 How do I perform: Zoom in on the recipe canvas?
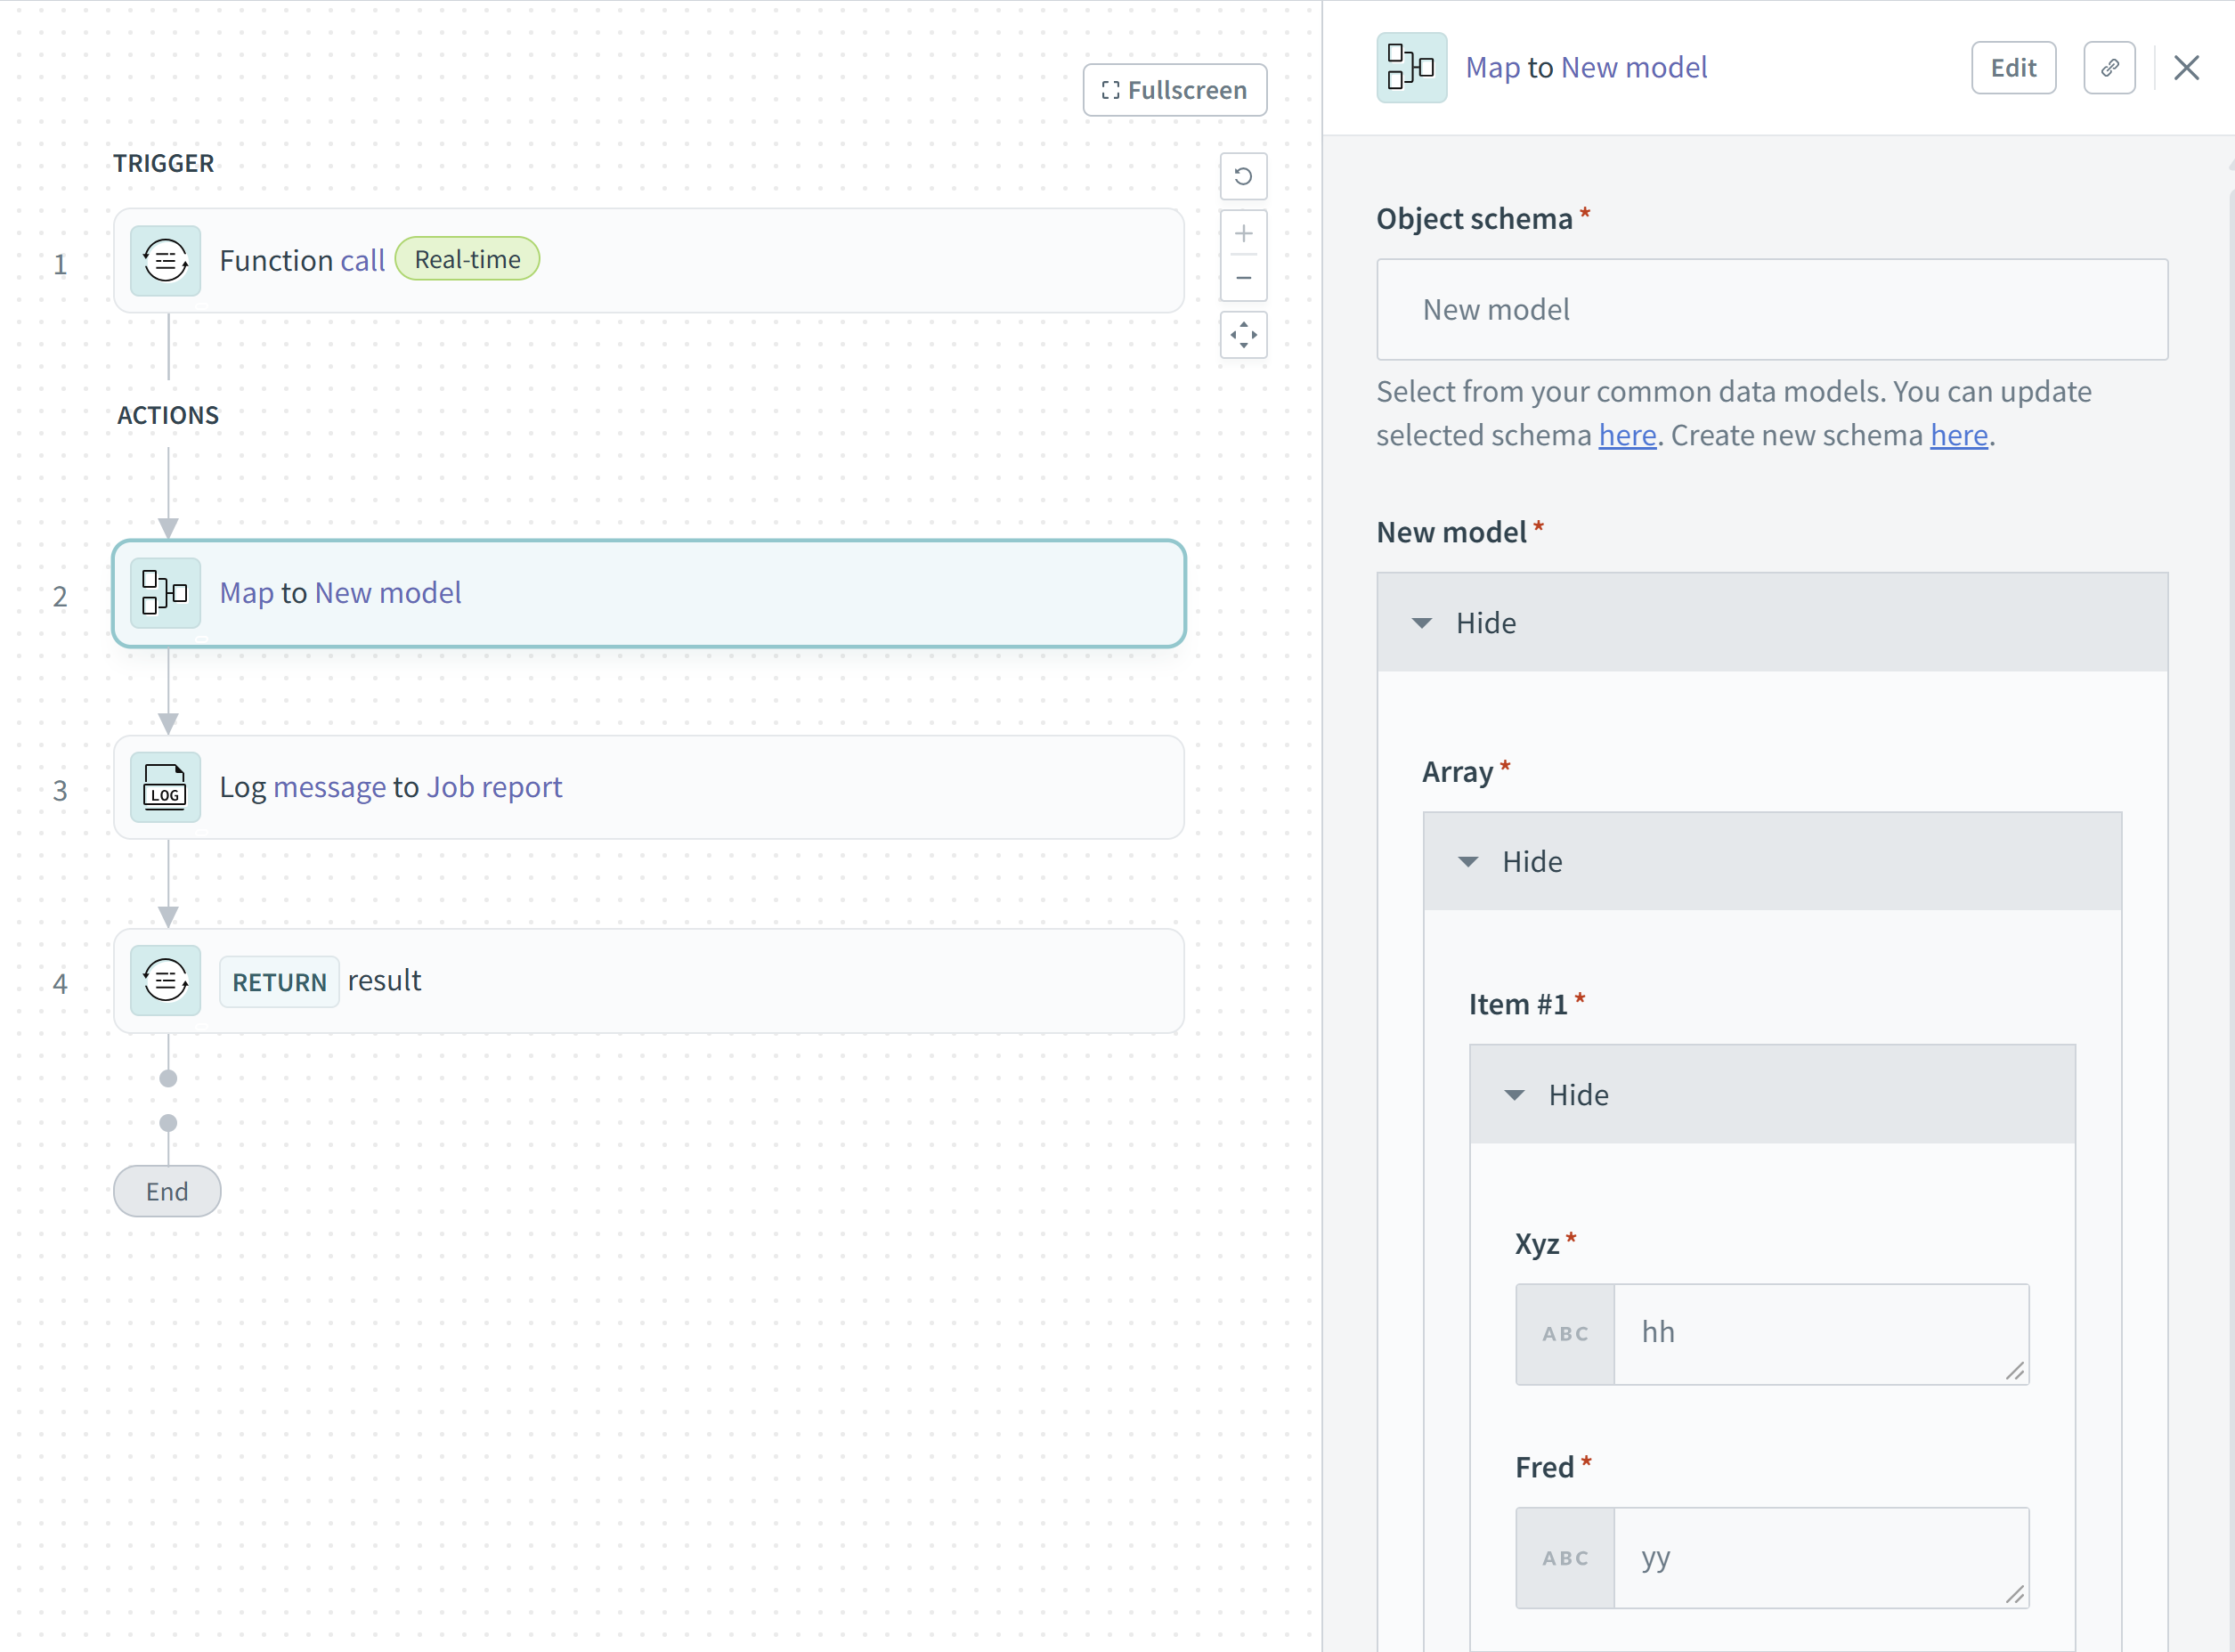[x=1243, y=233]
